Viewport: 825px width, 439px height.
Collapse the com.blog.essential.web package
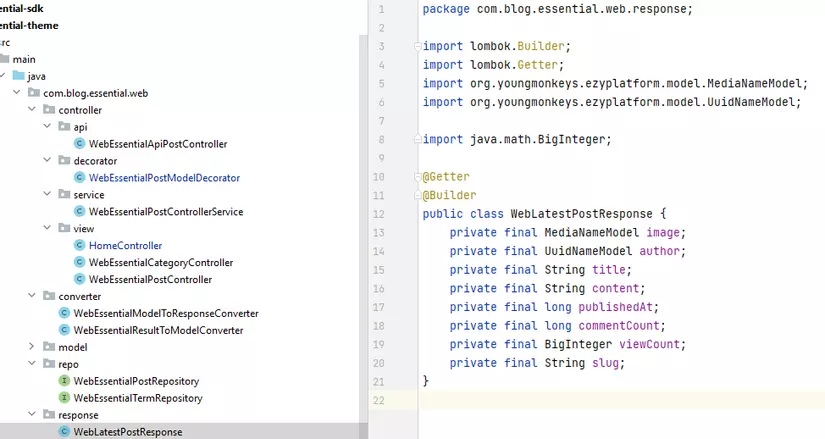16,92
